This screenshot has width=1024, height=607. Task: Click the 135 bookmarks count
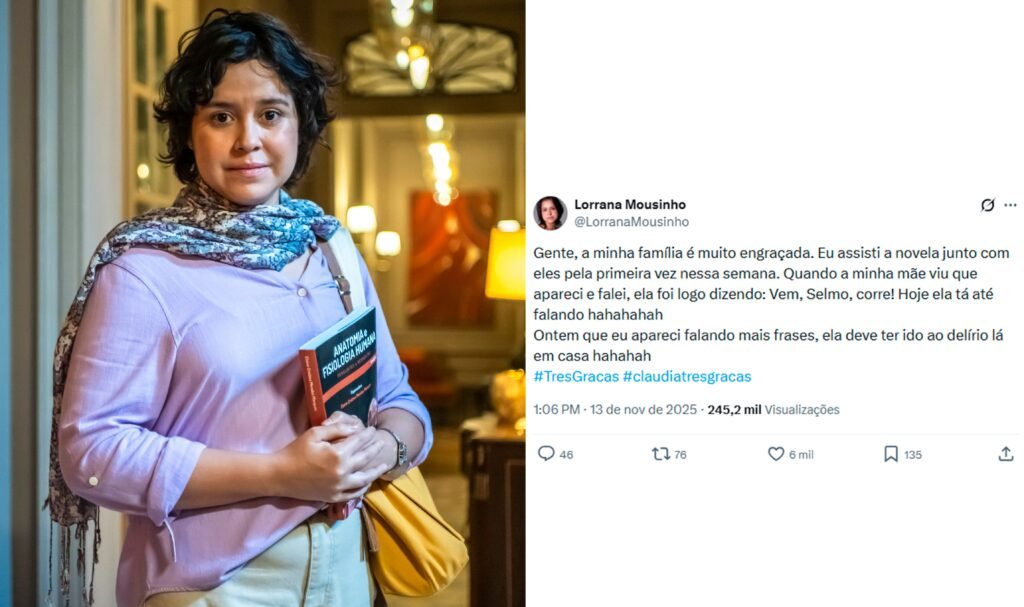[913, 455]
